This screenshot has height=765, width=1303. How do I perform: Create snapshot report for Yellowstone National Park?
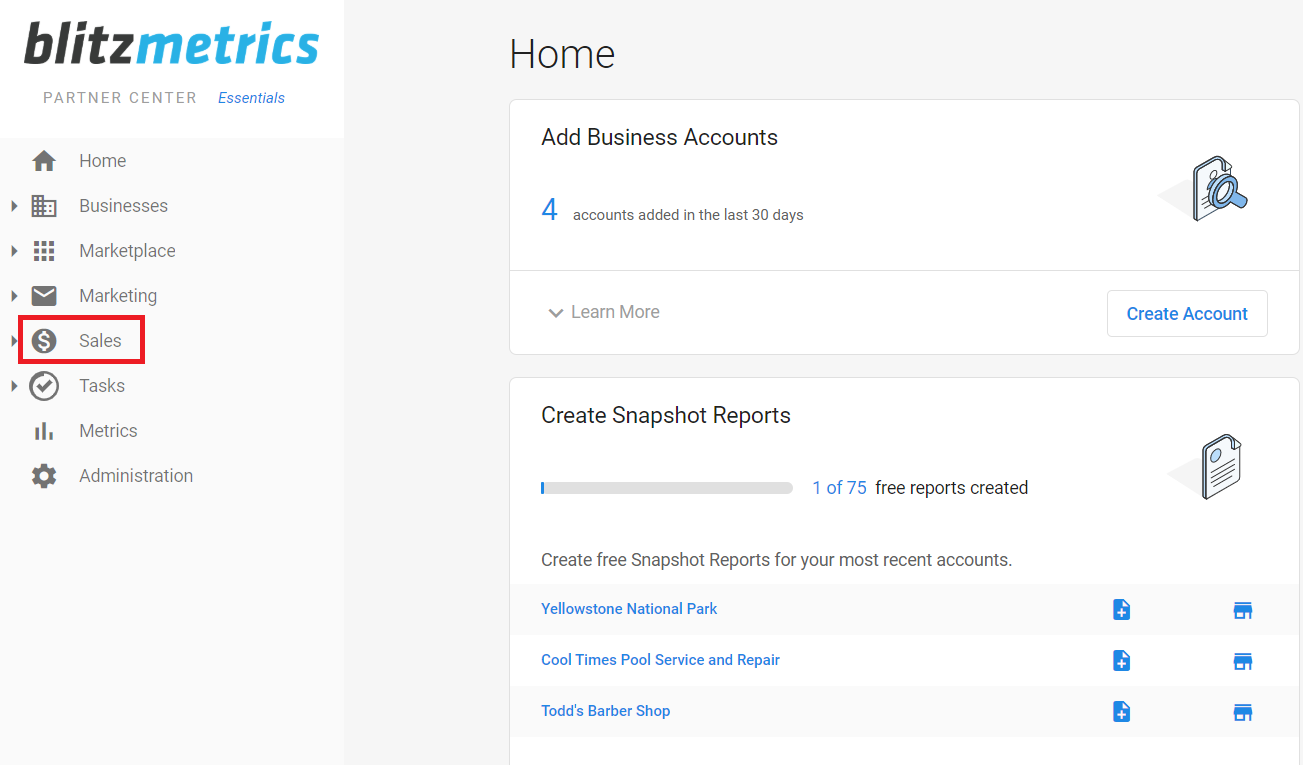point(1122,610)
